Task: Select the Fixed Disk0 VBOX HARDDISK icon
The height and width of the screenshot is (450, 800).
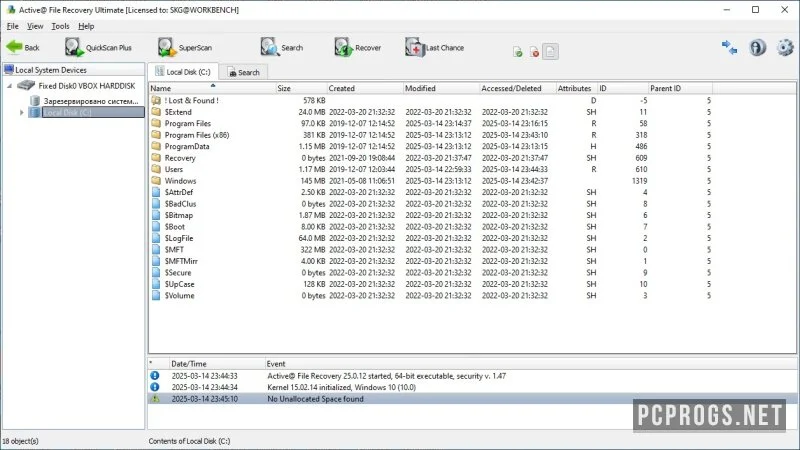Action: point(26,86)
